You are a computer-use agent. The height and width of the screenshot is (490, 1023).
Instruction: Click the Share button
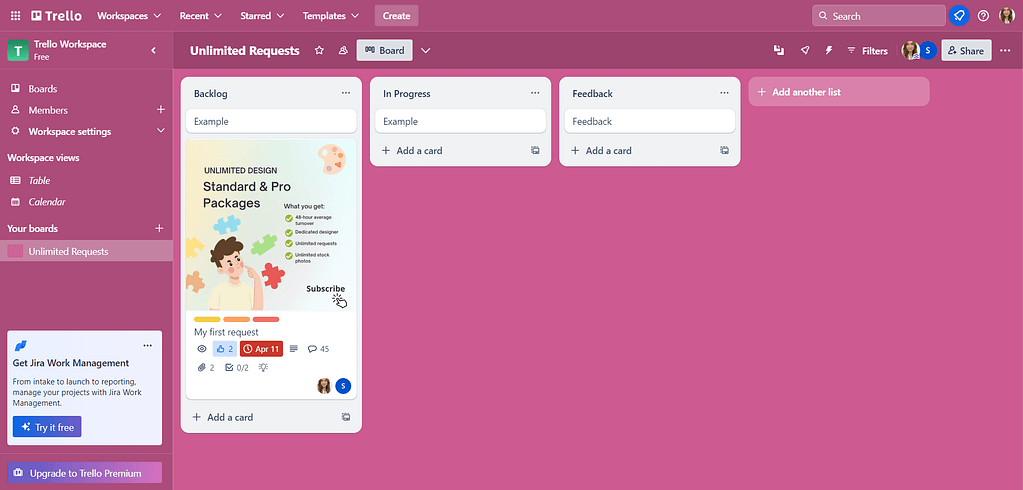tap(966, 50)
